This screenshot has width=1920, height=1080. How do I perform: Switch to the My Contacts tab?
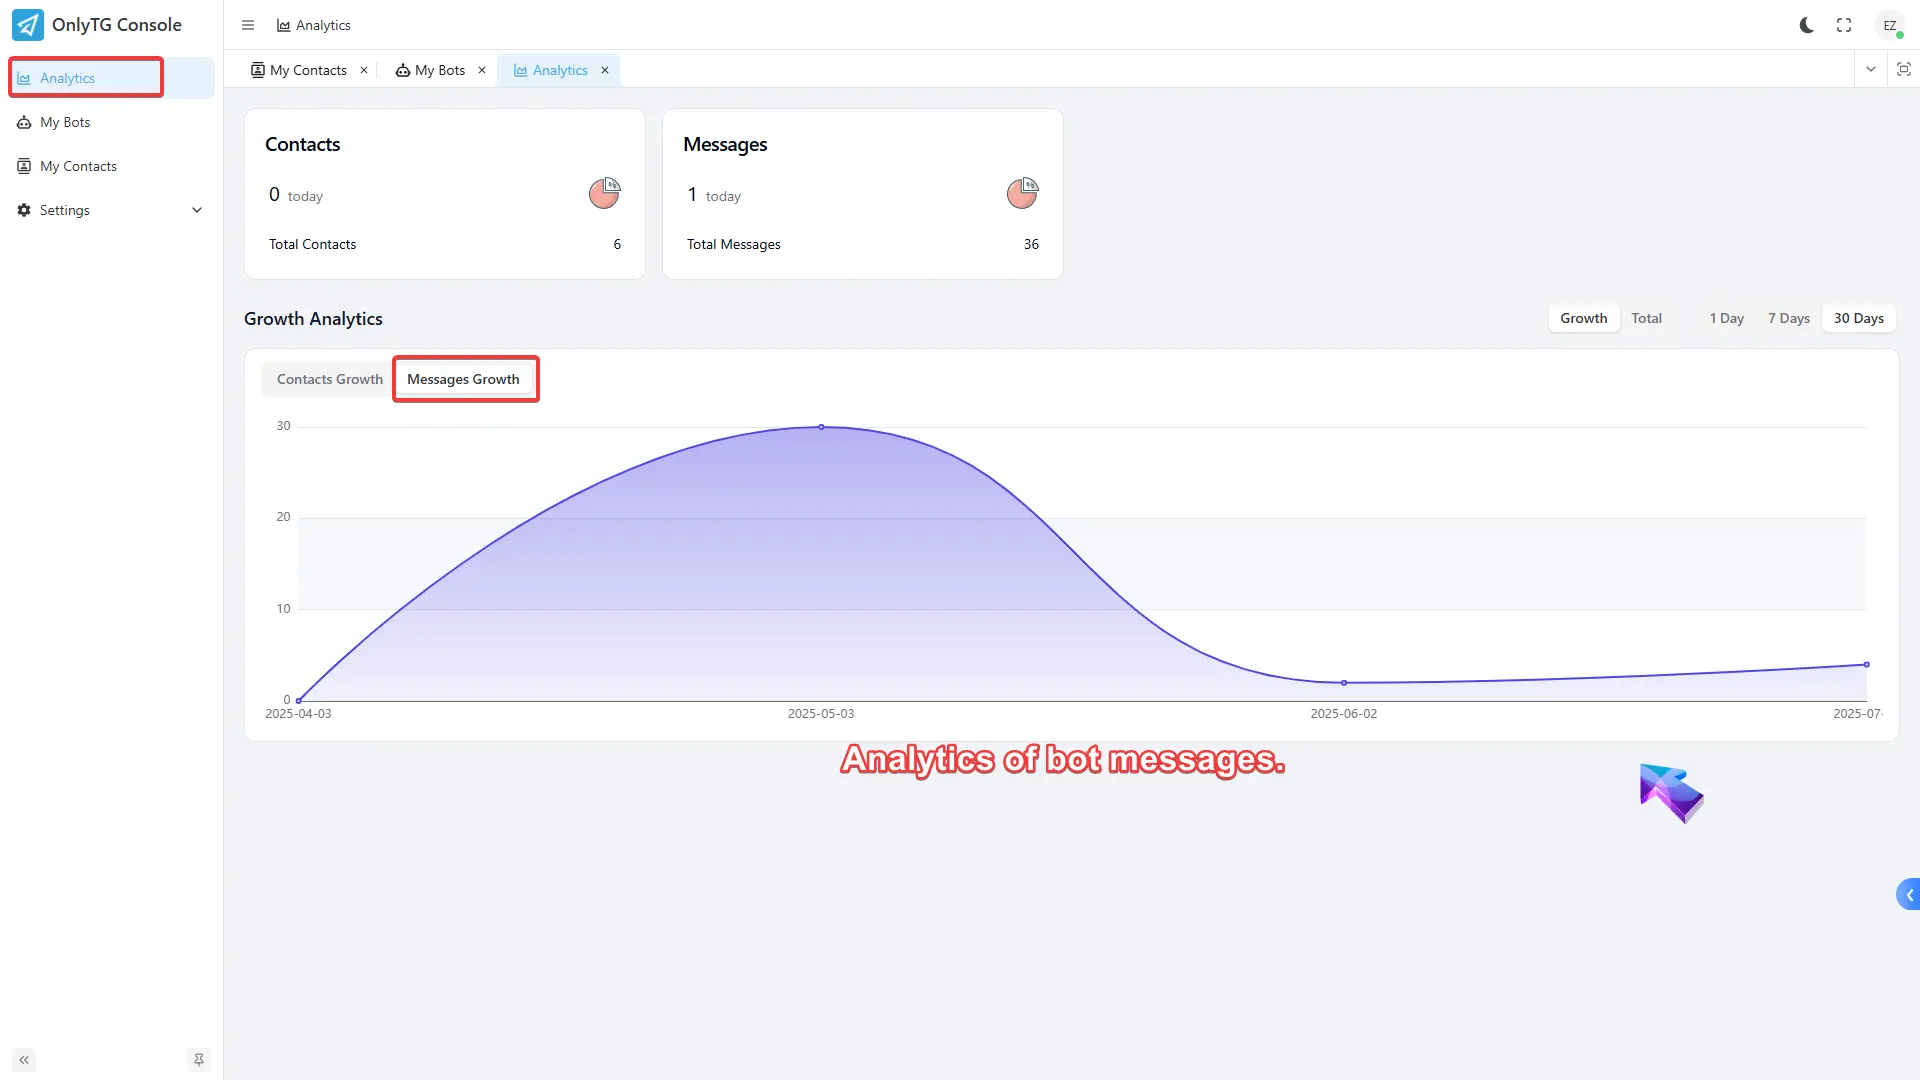300,70
